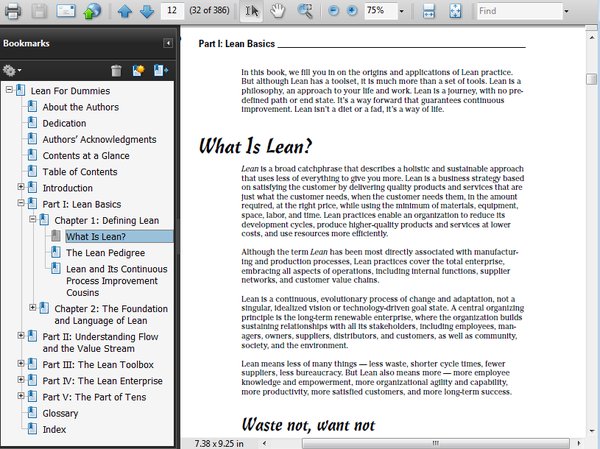Open the Glossary bookmark
This screenshot has width=600, height=449.
pos(60,413)
